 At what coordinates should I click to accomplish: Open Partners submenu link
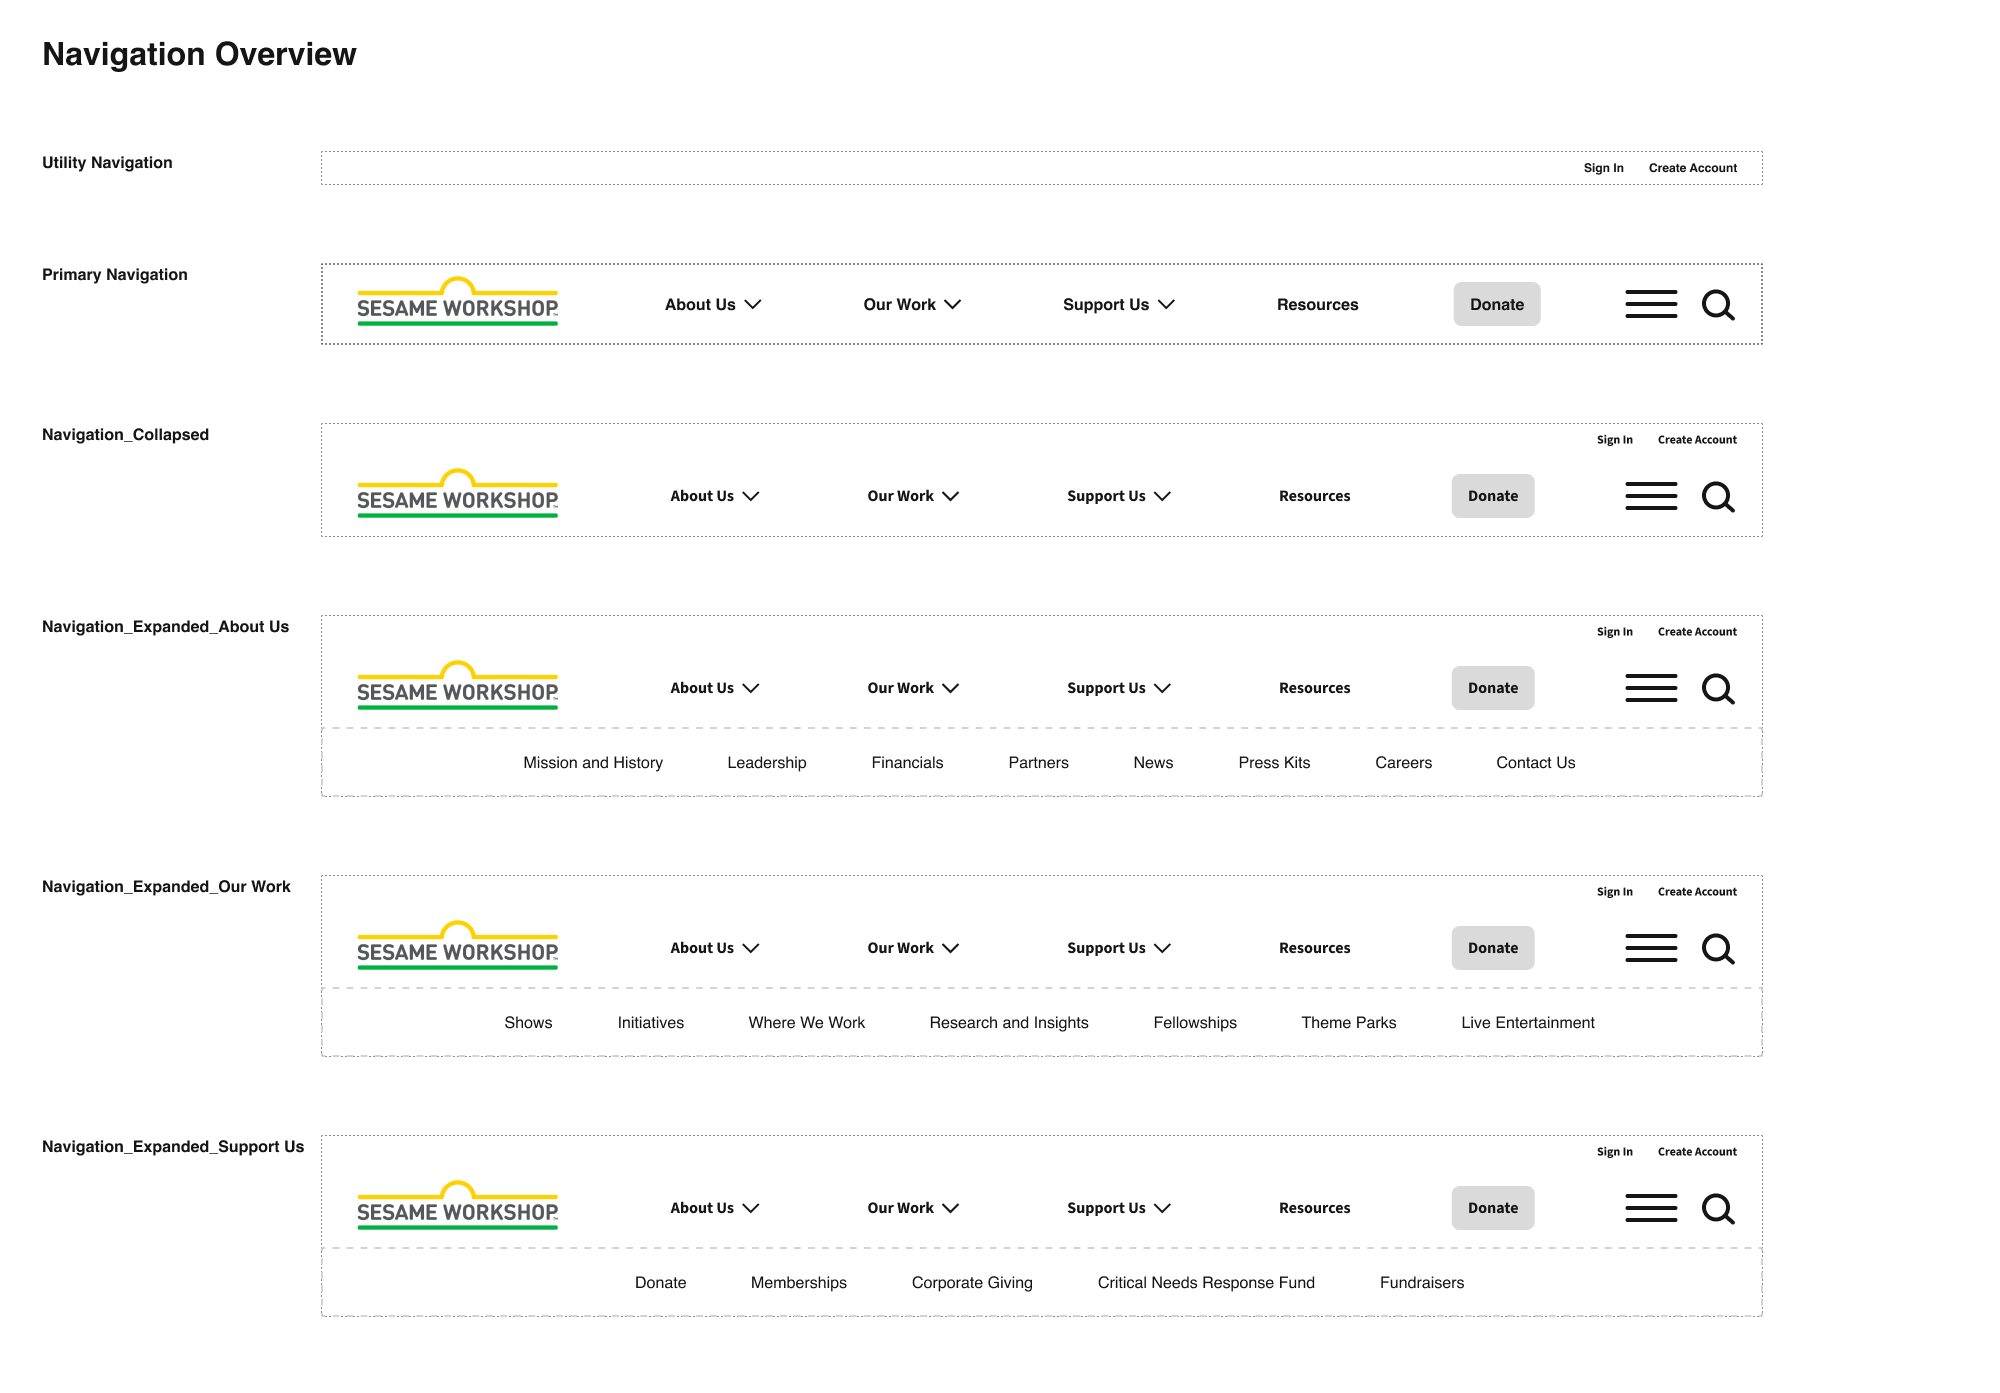click(1038, 762)
